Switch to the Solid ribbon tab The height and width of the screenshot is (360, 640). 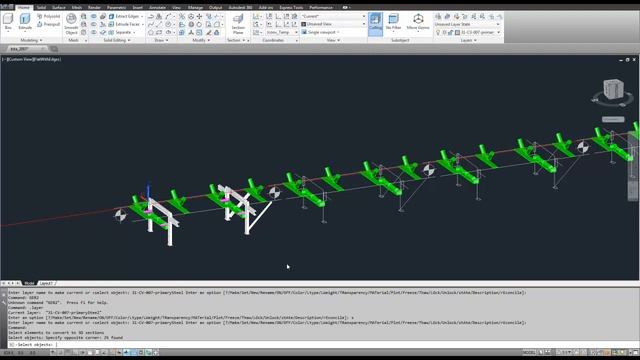coord(41,7)
